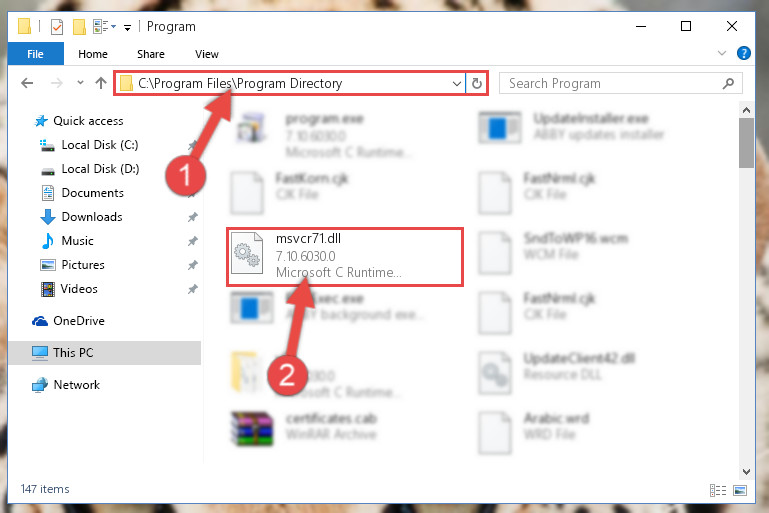
Task: Open Customize Quick Access Toolbar dropdown
Action: click(128, 27)
